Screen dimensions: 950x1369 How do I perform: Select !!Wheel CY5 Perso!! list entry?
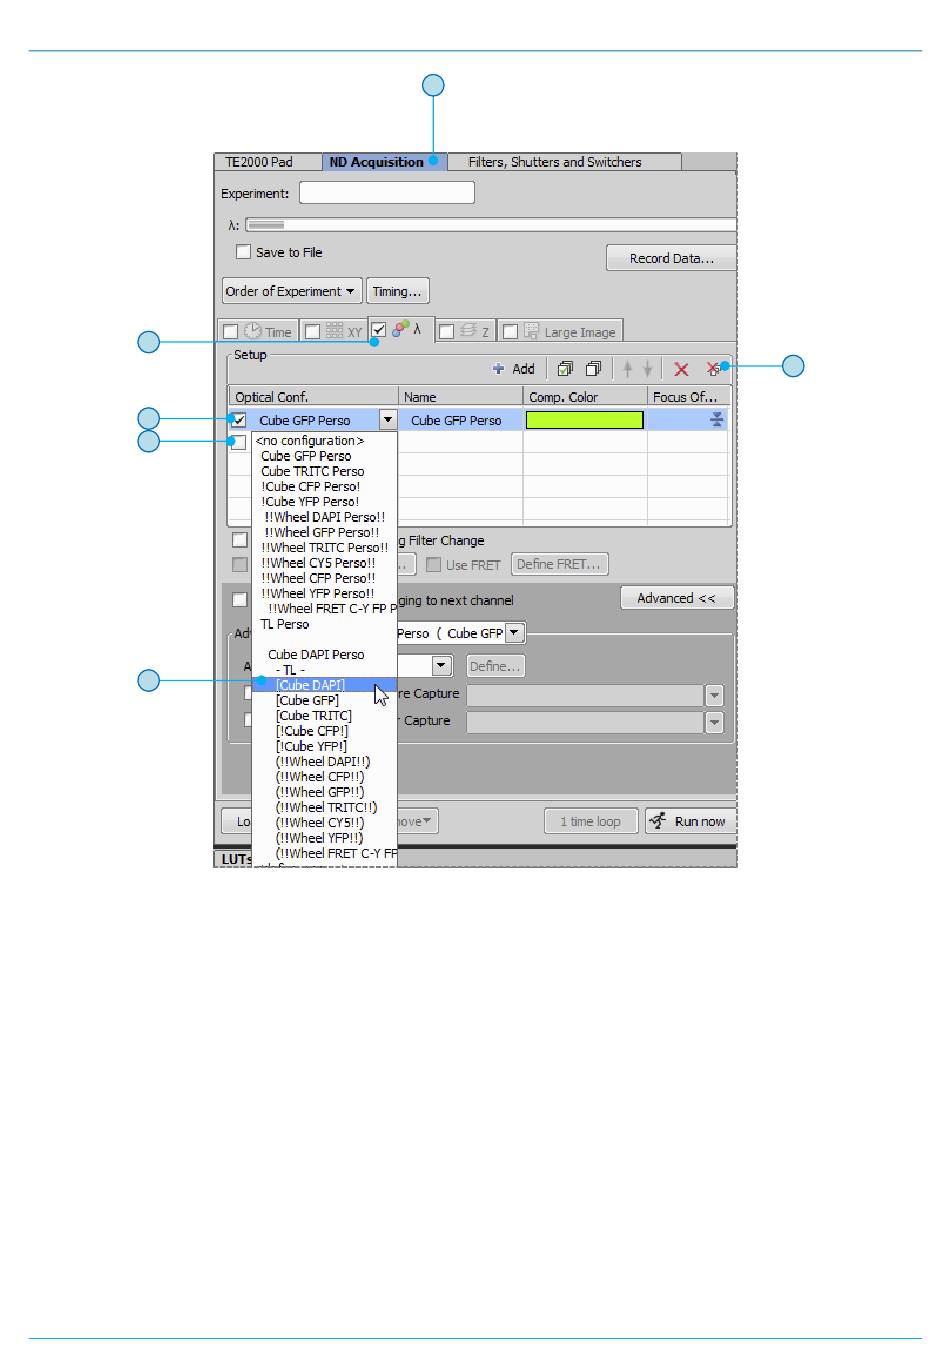pyautogui.click(x=318, y=563)
